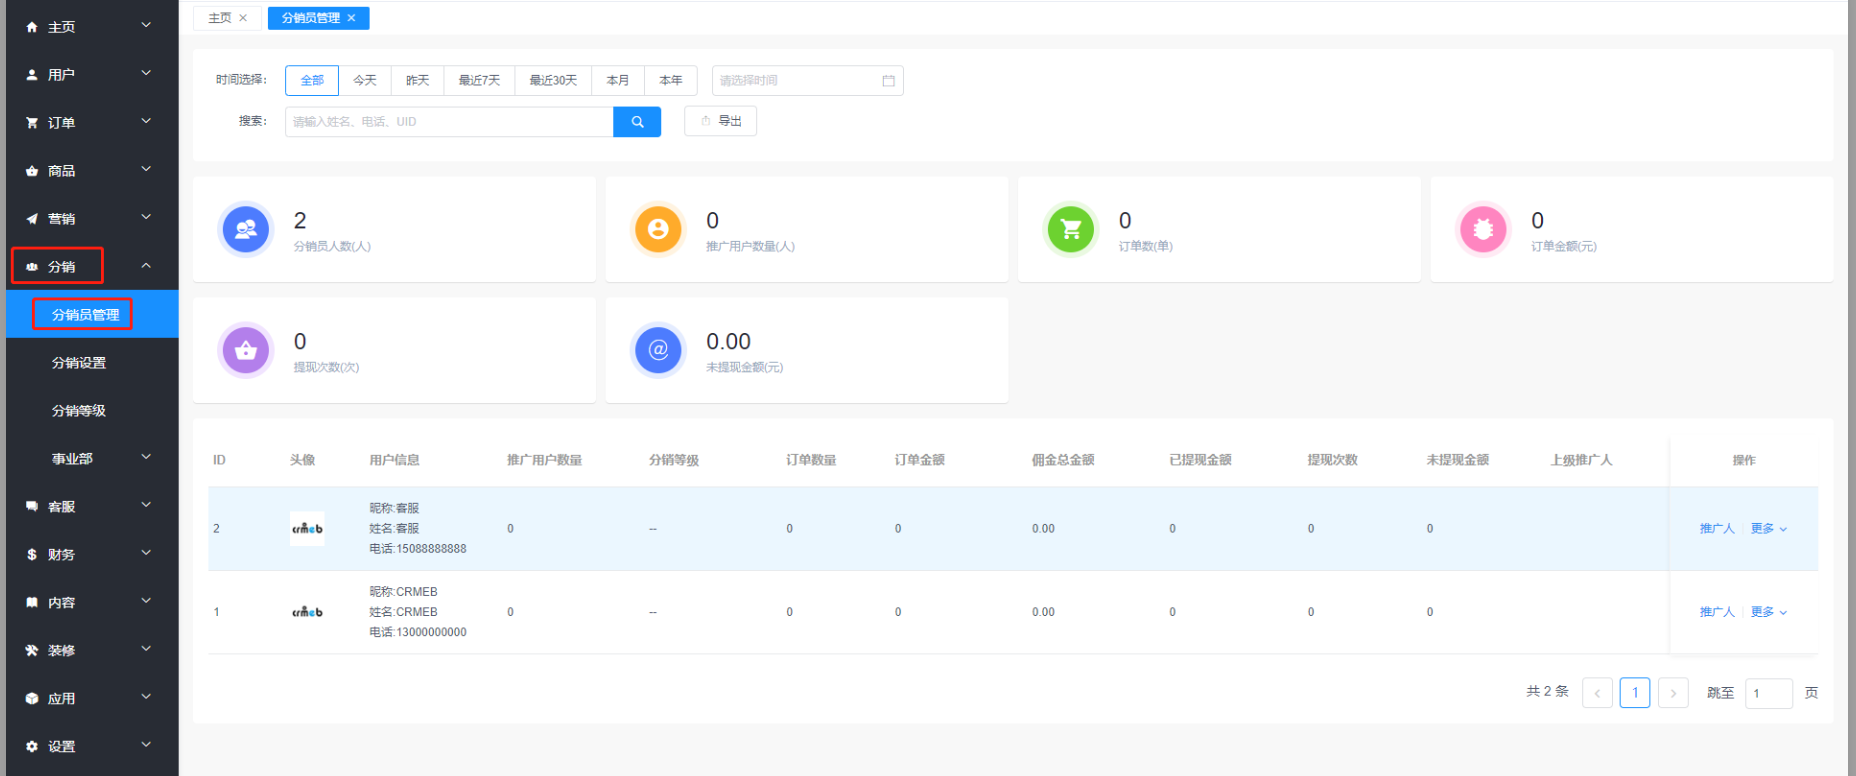Collapse the 分销 sidebar menu
The image size is (1856, 776).
(90, 267)
